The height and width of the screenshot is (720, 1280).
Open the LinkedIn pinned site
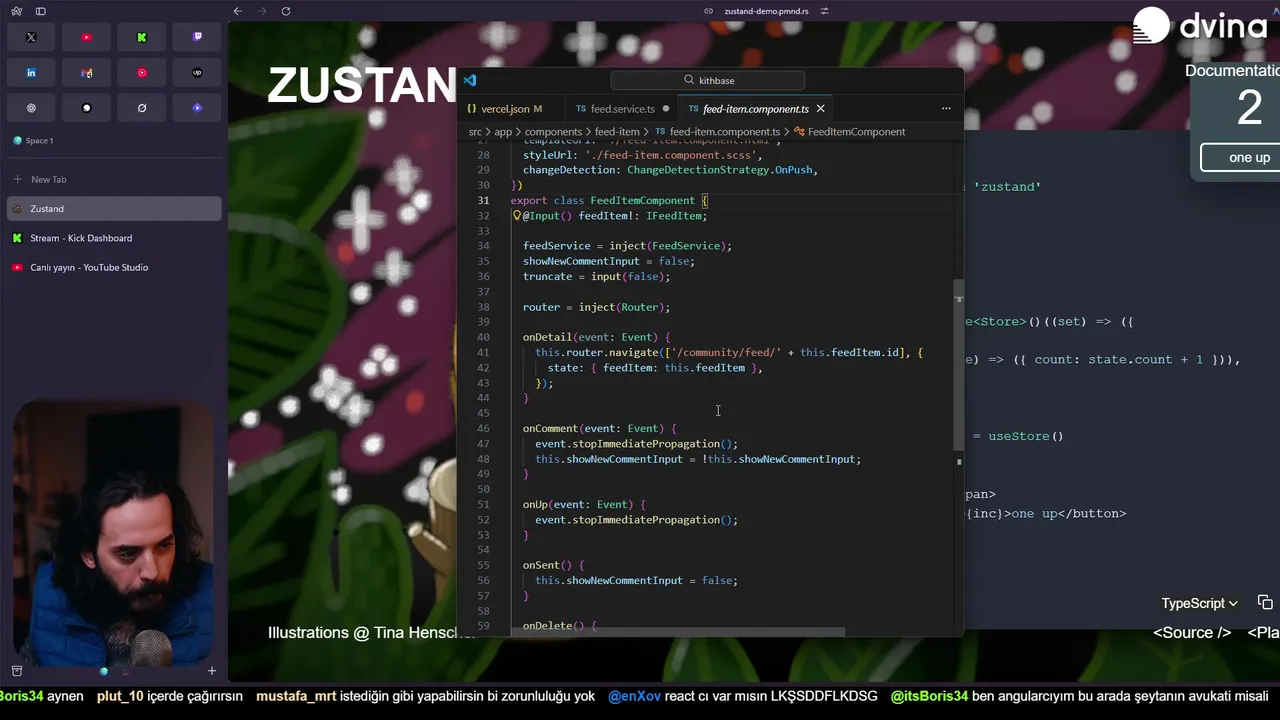coord(31,73)
